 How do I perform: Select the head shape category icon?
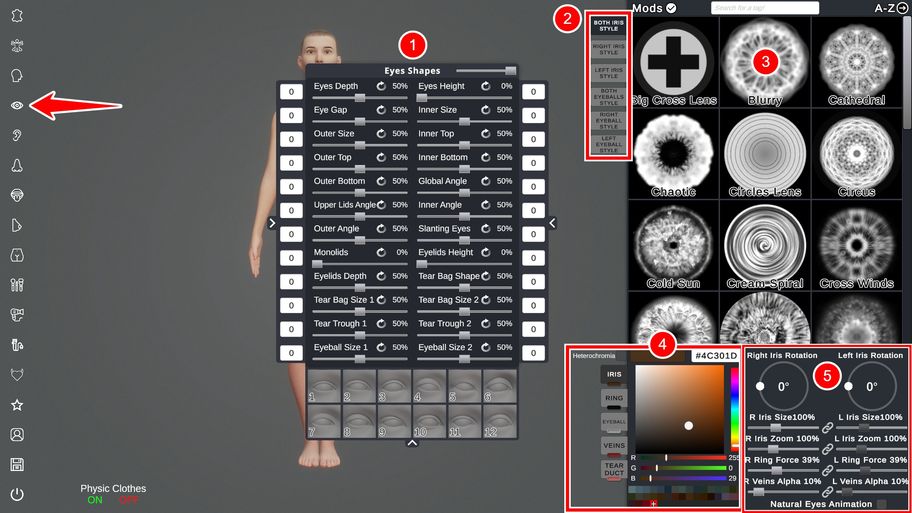click(17, 76)
